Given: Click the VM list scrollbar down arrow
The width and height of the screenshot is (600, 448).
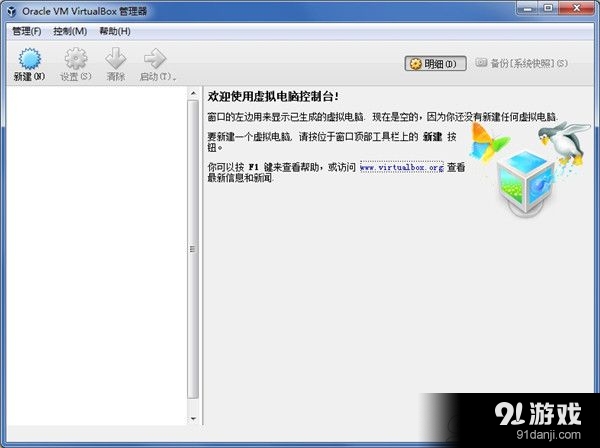Looking at the screenshot, I should click(x=193, y=419).
